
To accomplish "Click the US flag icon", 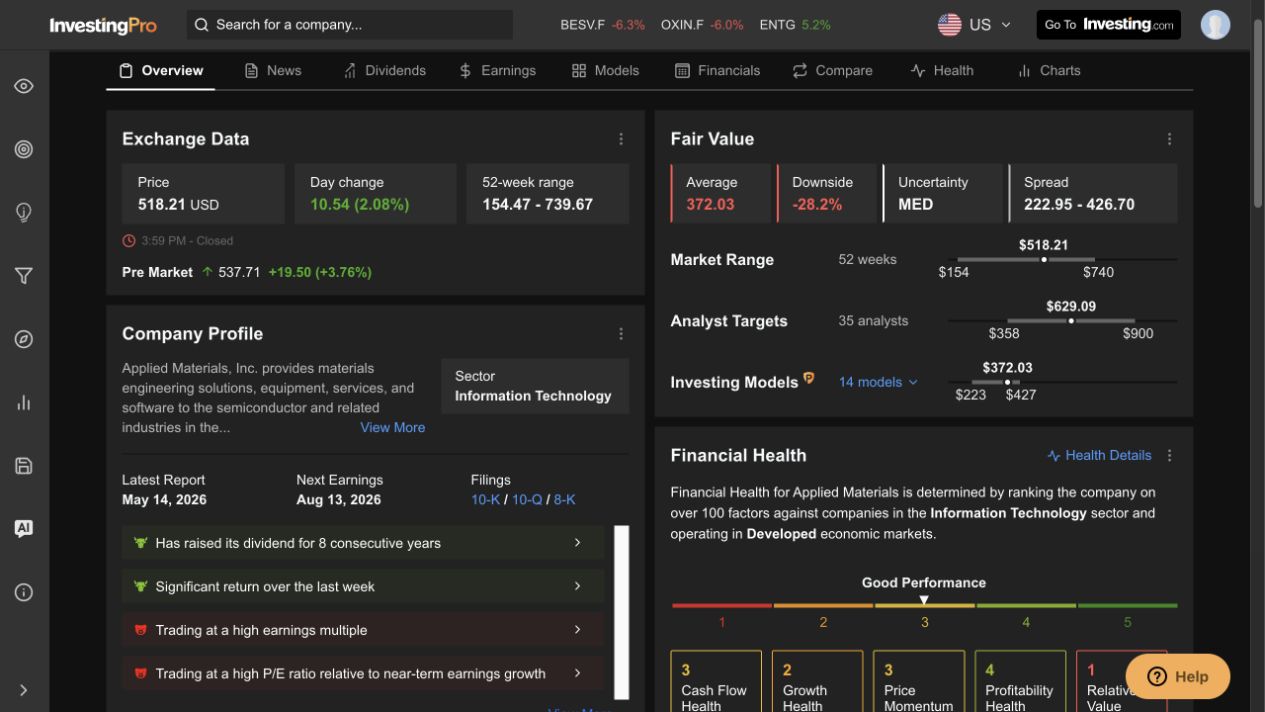I will (949, 25).
